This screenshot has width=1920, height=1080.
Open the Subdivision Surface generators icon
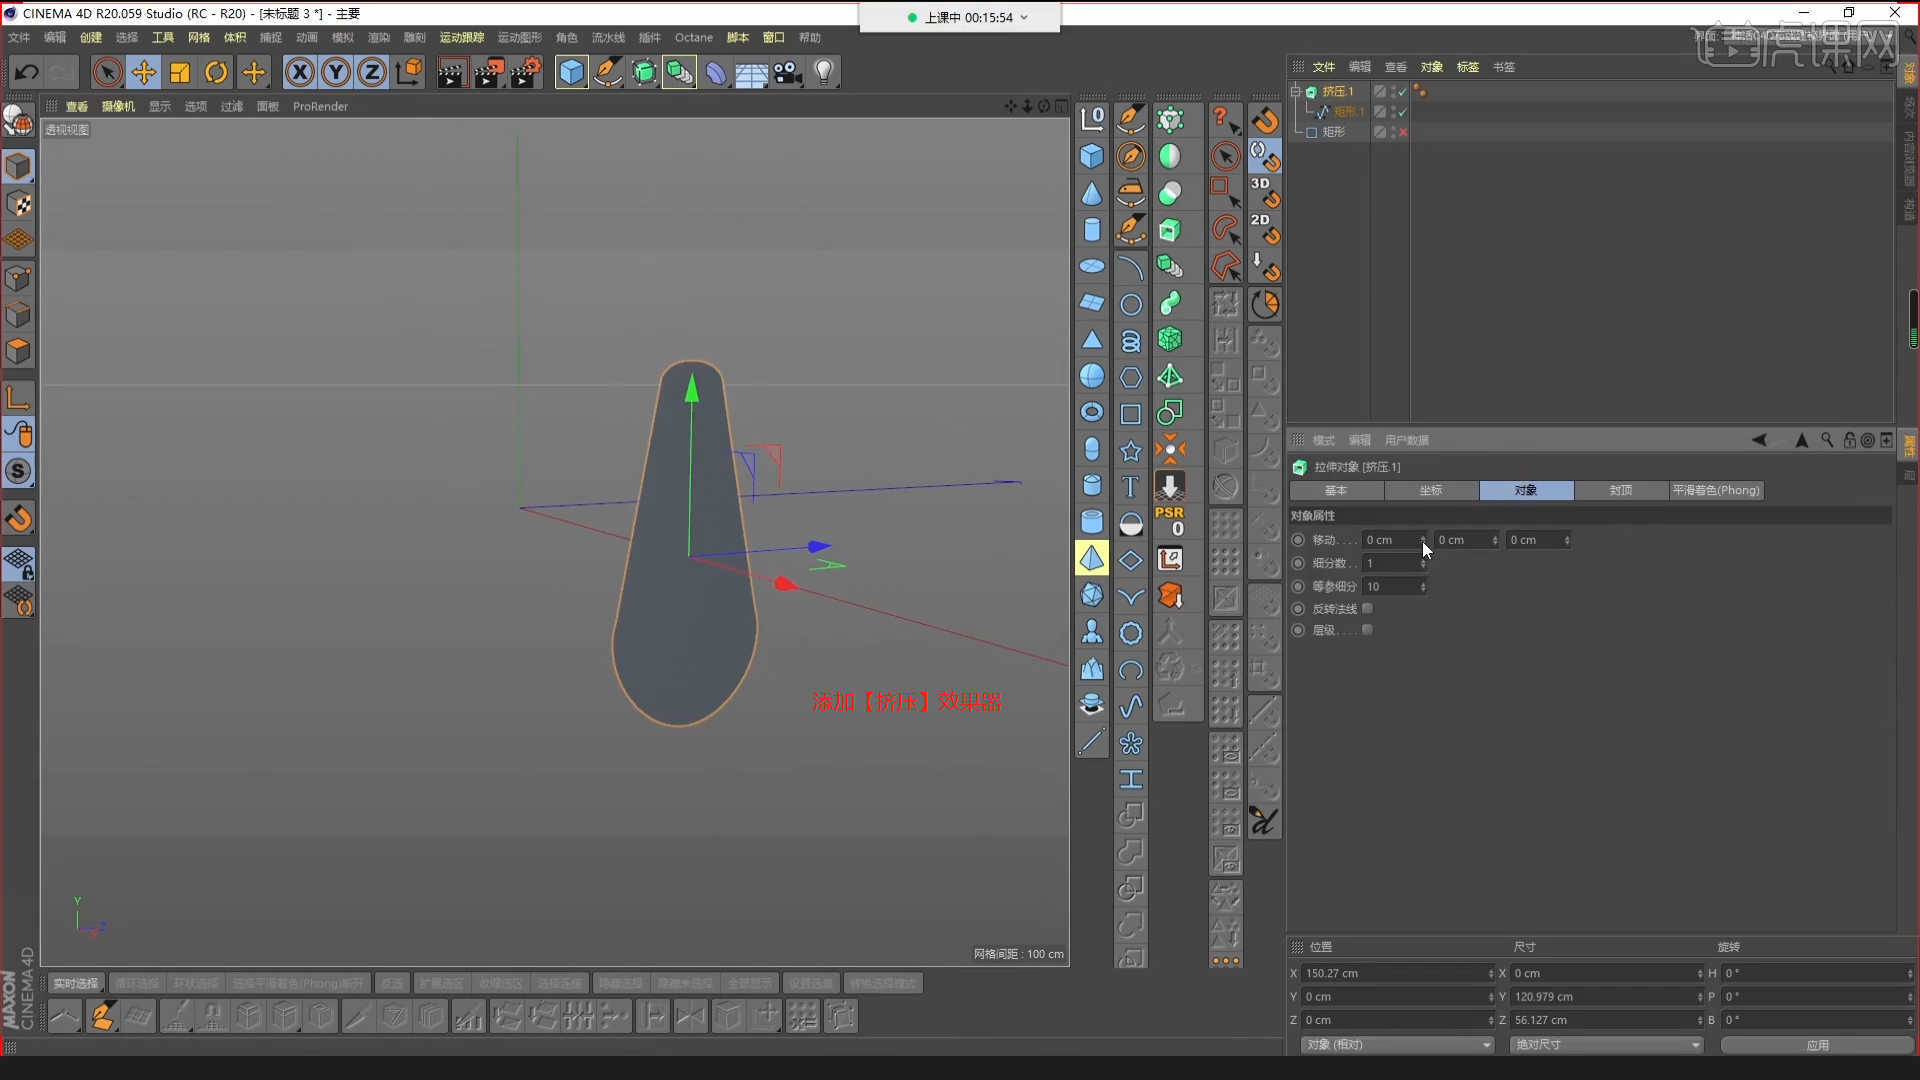click(644, 72)
